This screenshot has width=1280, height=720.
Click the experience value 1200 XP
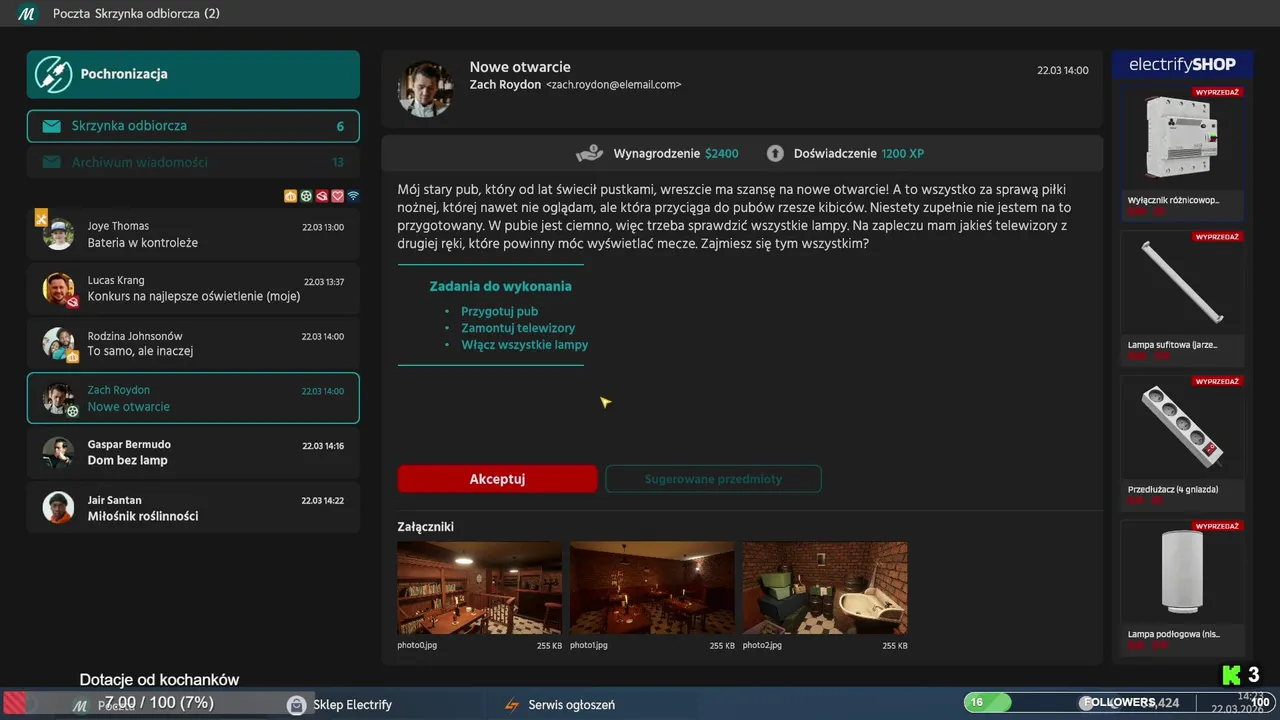pyautogui.click(x=903, y=154)
